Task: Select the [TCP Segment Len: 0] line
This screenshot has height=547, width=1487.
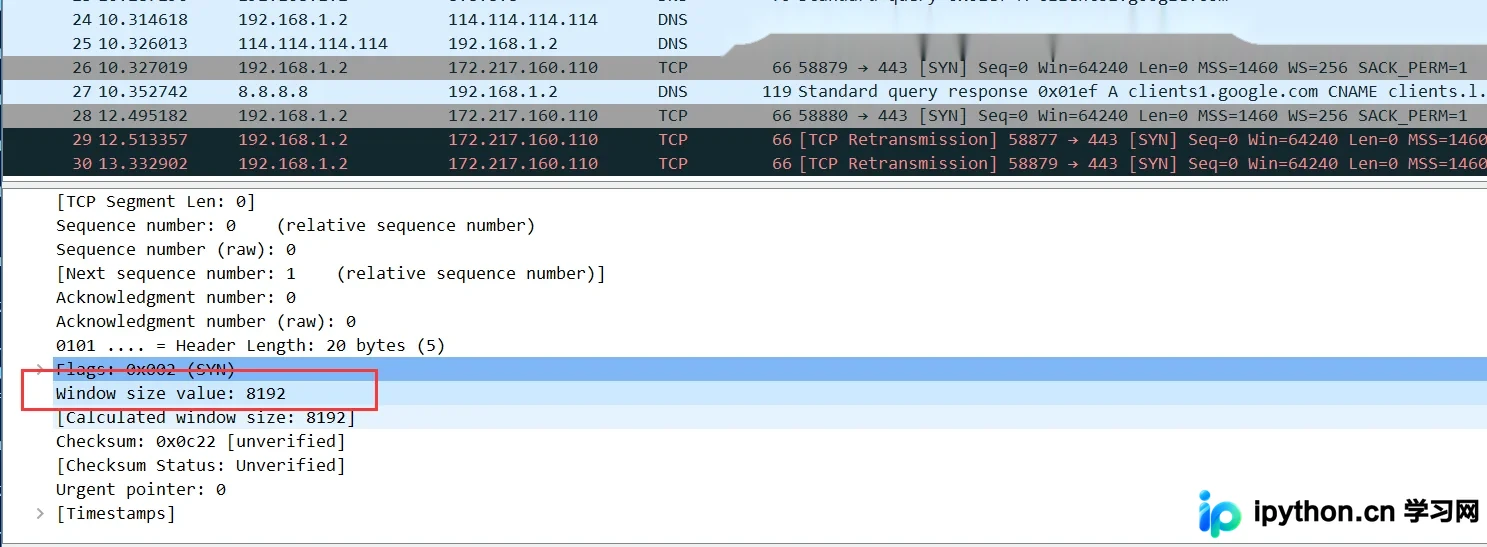Action: [x=155, y=201]
